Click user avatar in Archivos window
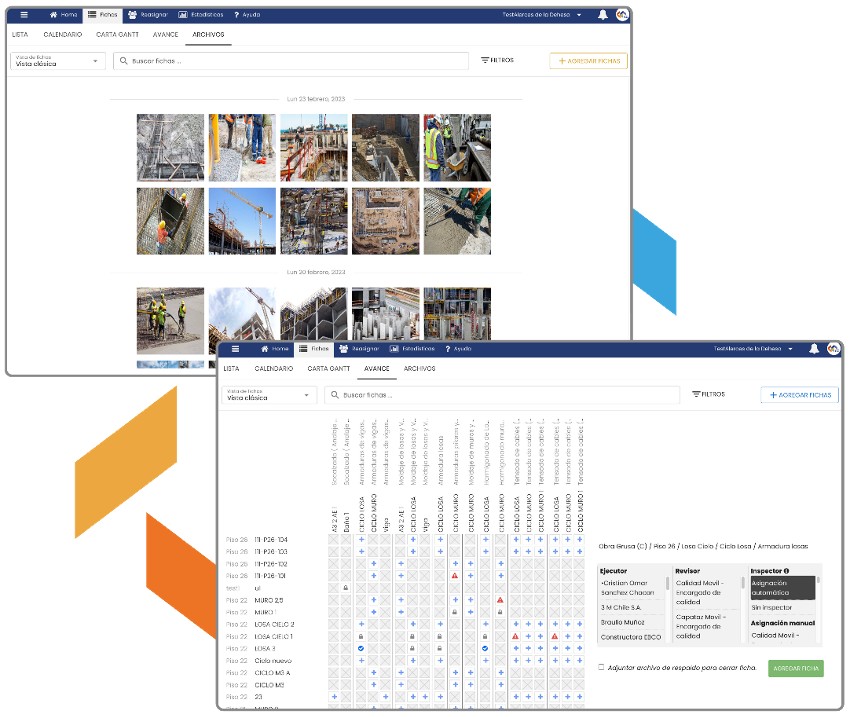 click(x=622, y=15)
